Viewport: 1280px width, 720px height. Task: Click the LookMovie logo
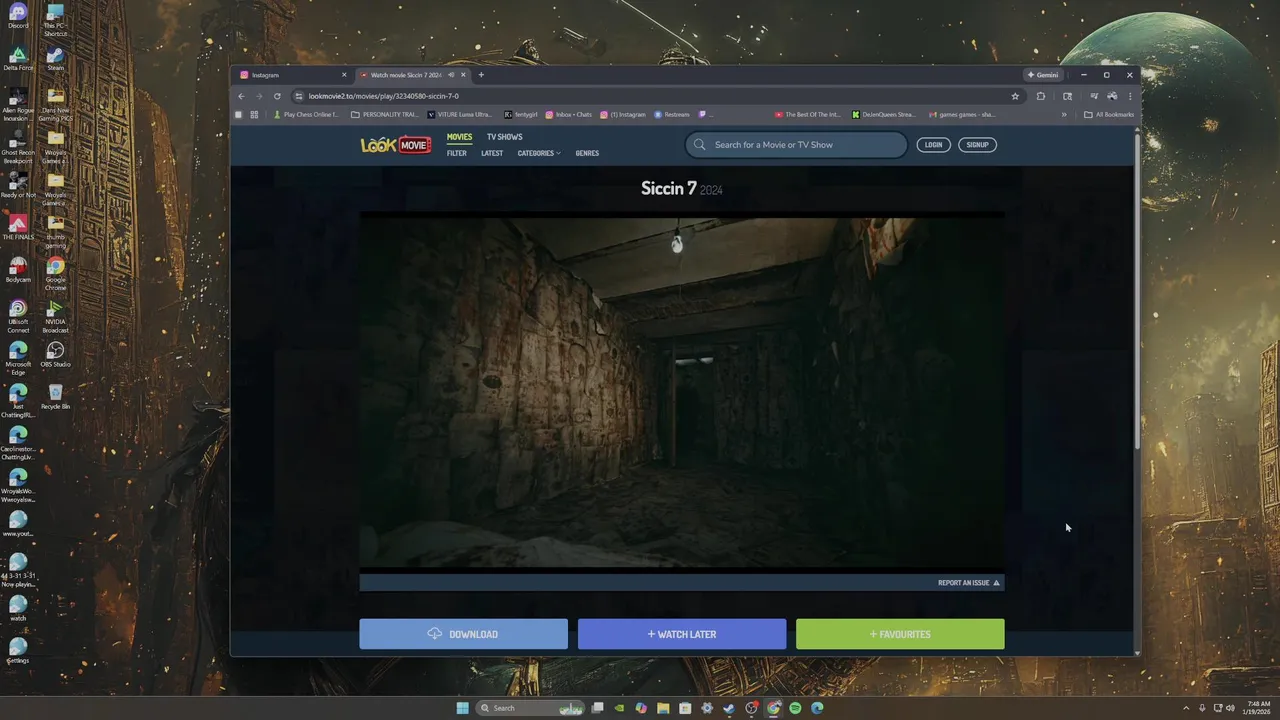396,145
